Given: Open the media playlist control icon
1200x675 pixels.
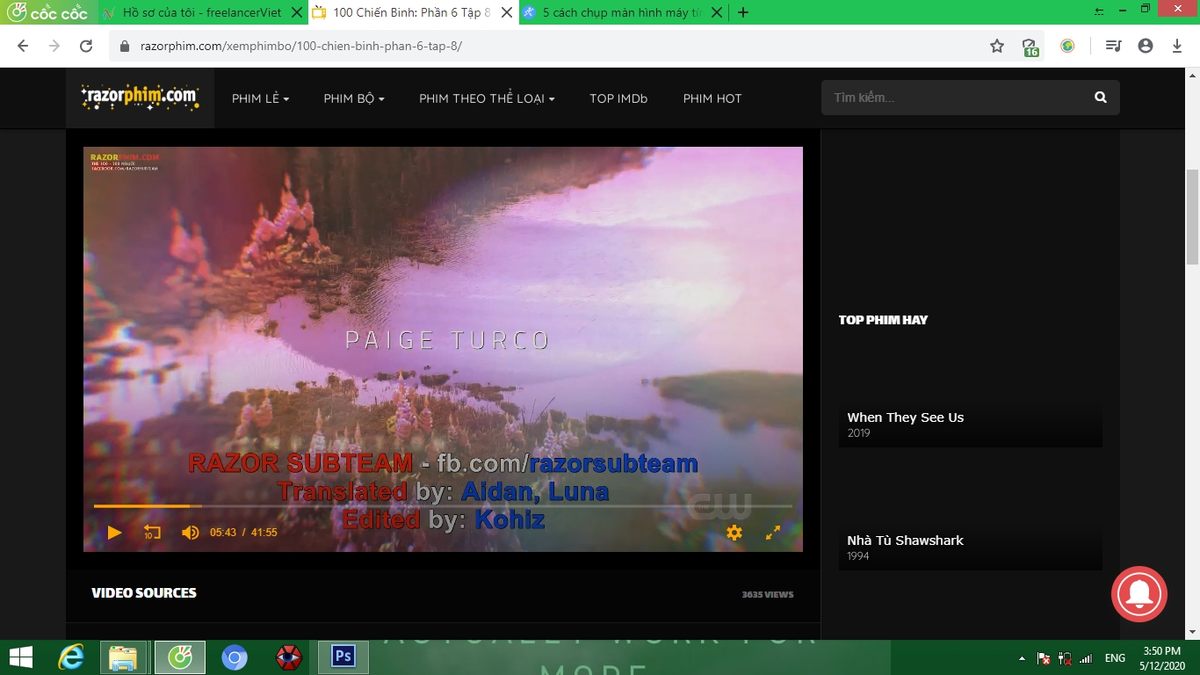Looking at the screenshot, I should (1114, 46).
